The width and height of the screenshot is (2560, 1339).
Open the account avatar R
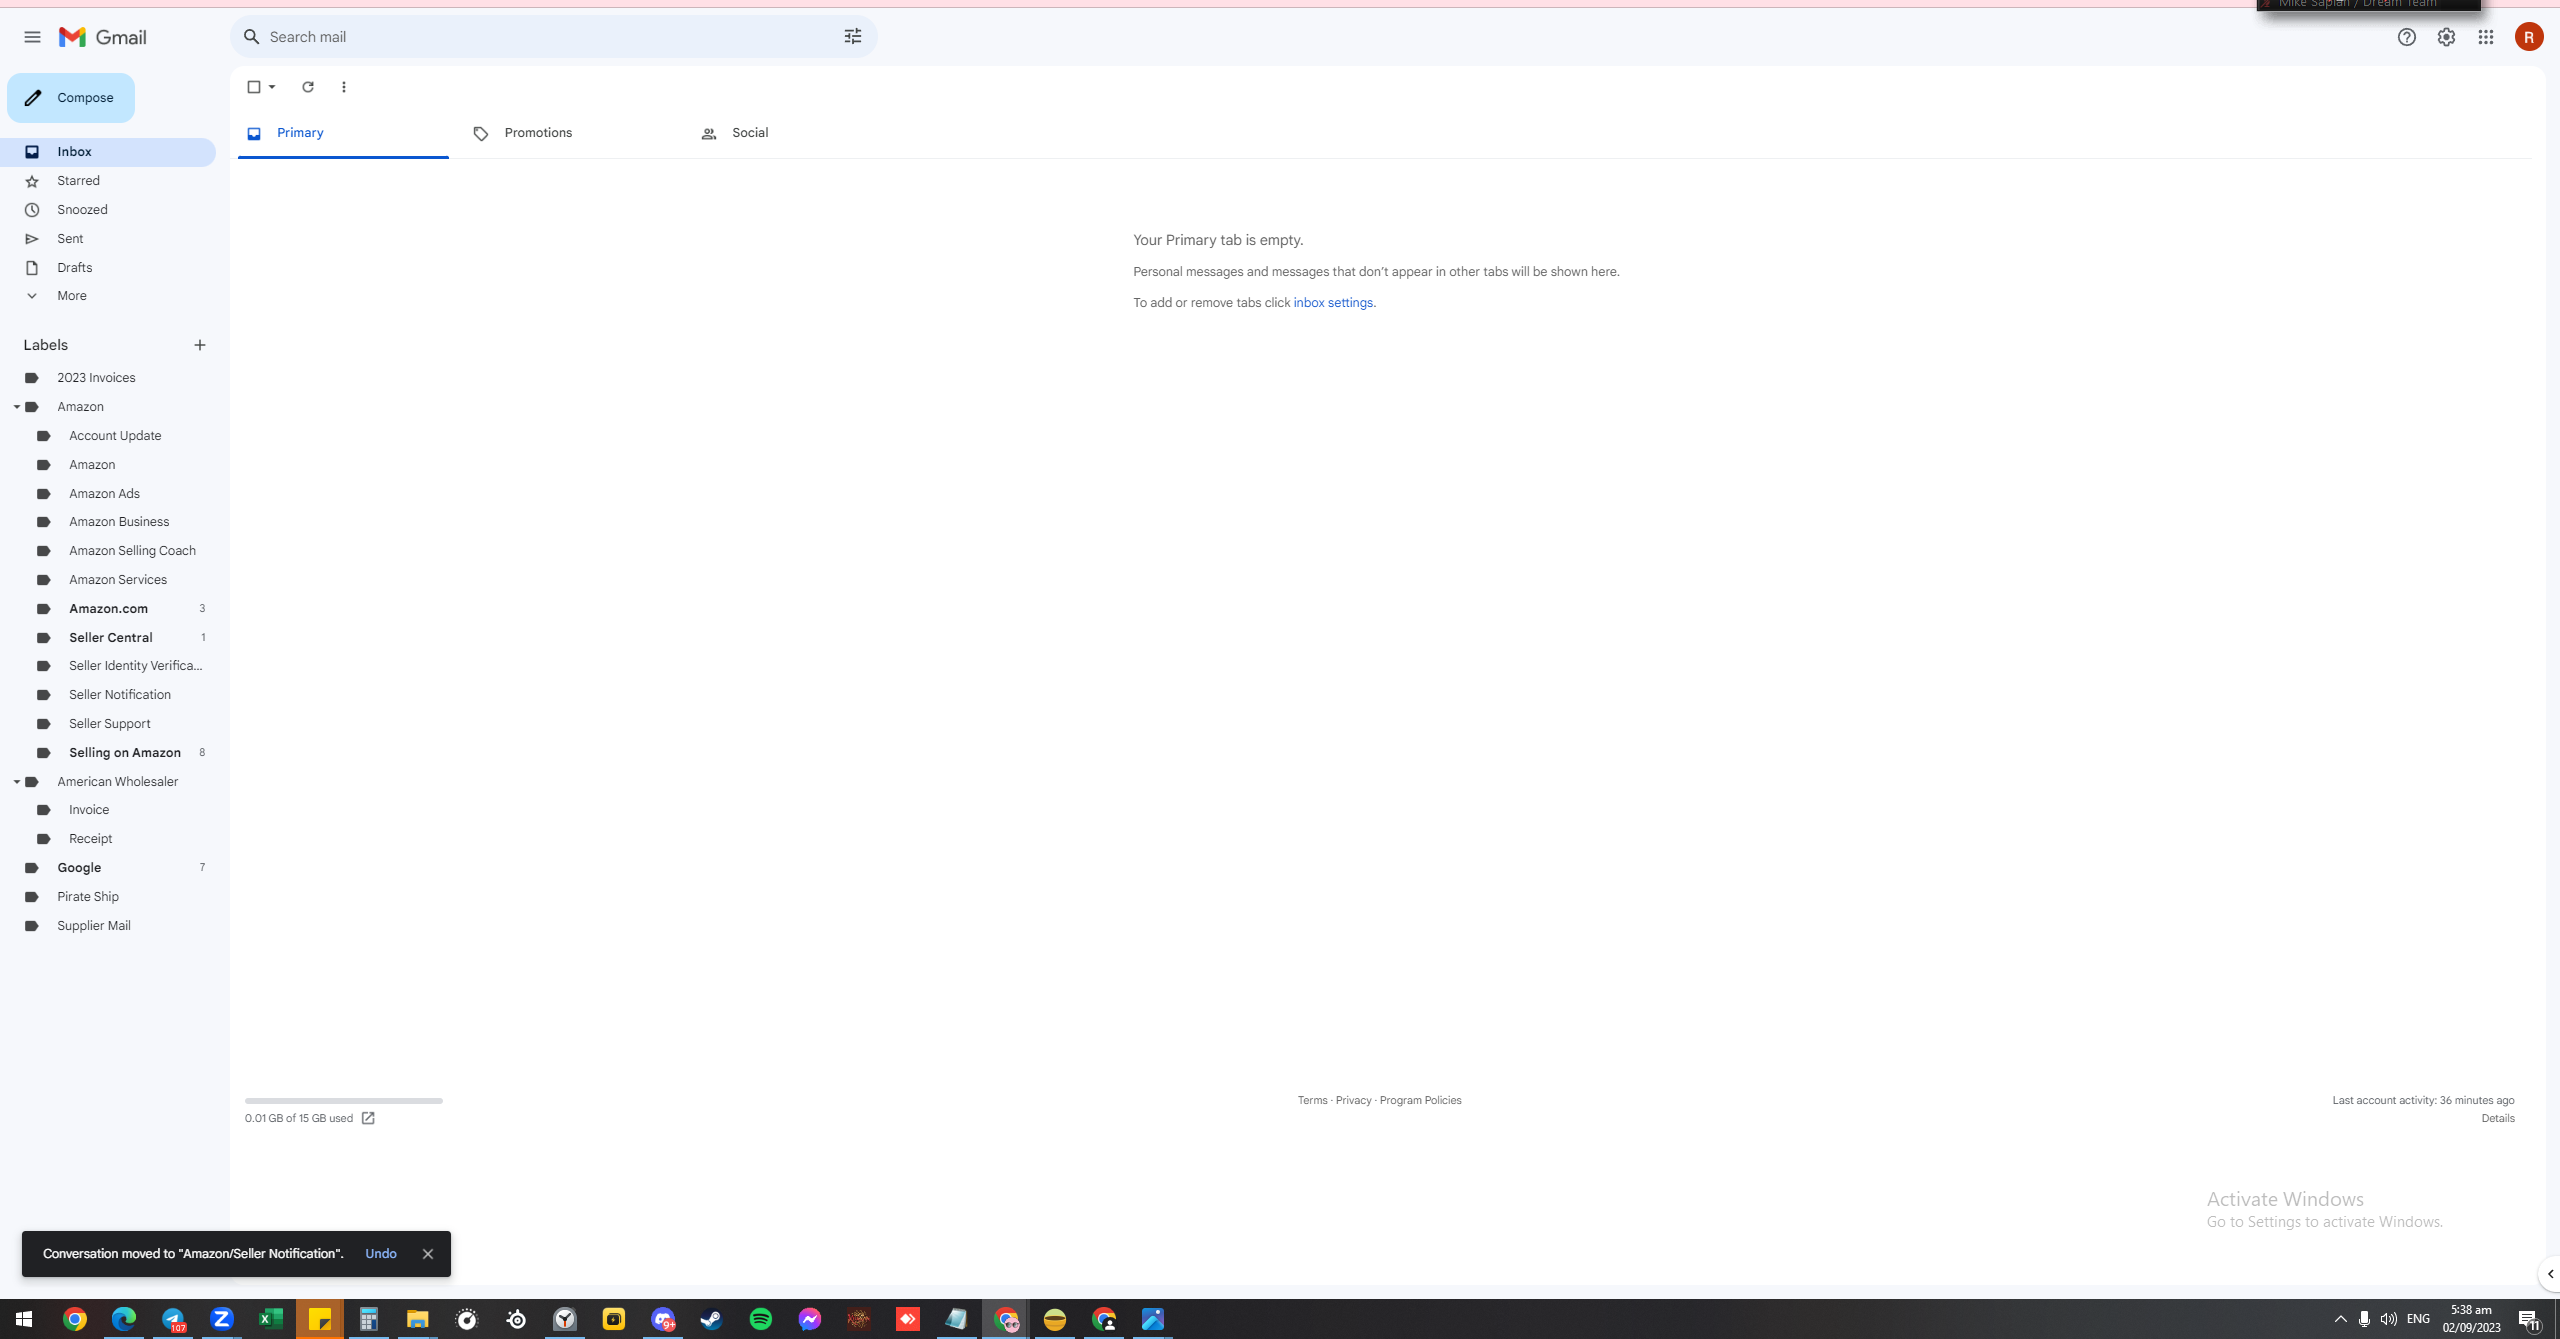[x=2529, y=37]
